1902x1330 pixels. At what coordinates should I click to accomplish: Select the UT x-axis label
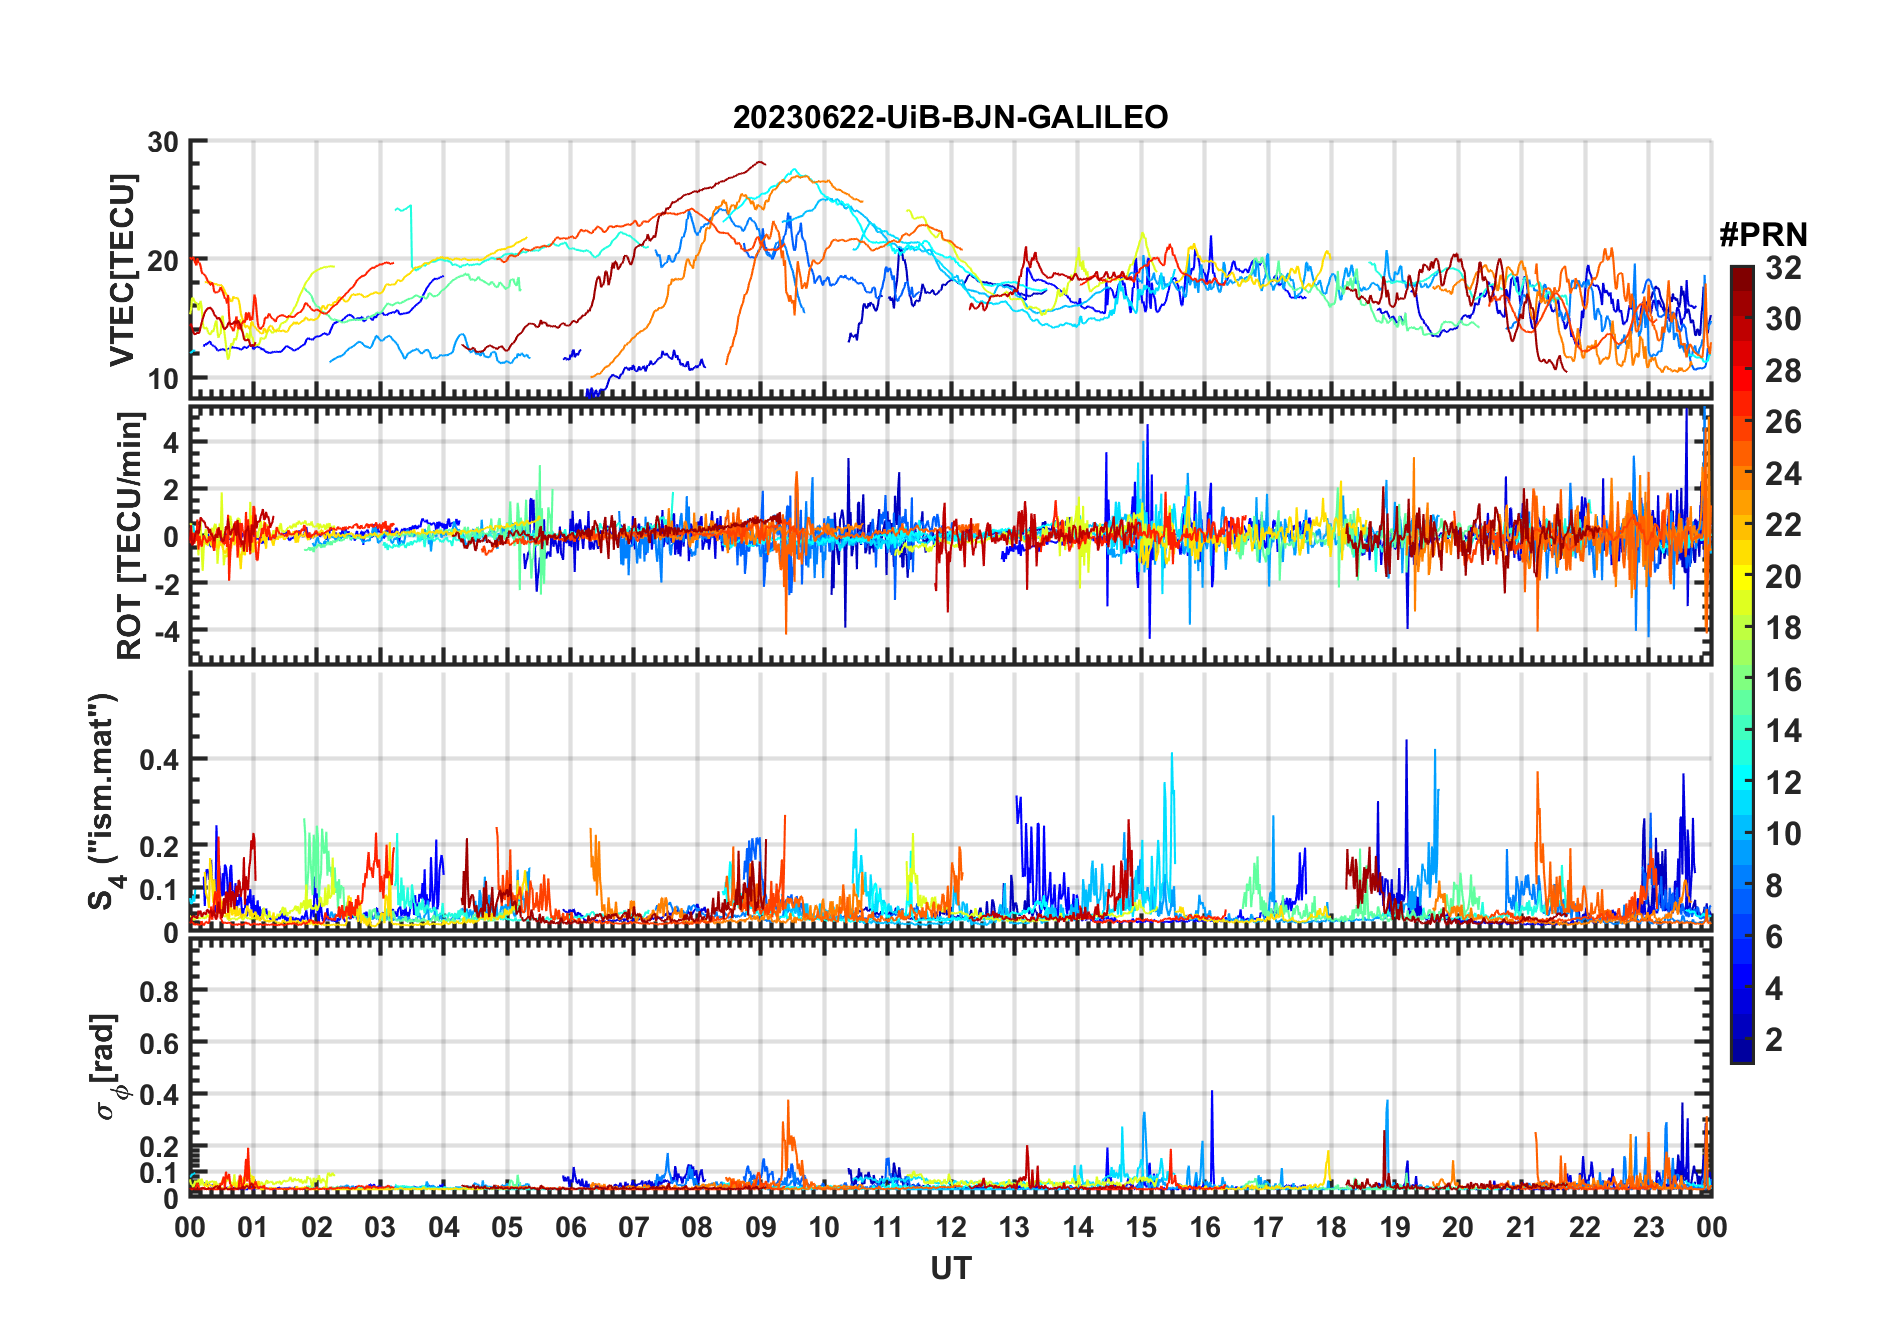click(x=951, y=1268)
